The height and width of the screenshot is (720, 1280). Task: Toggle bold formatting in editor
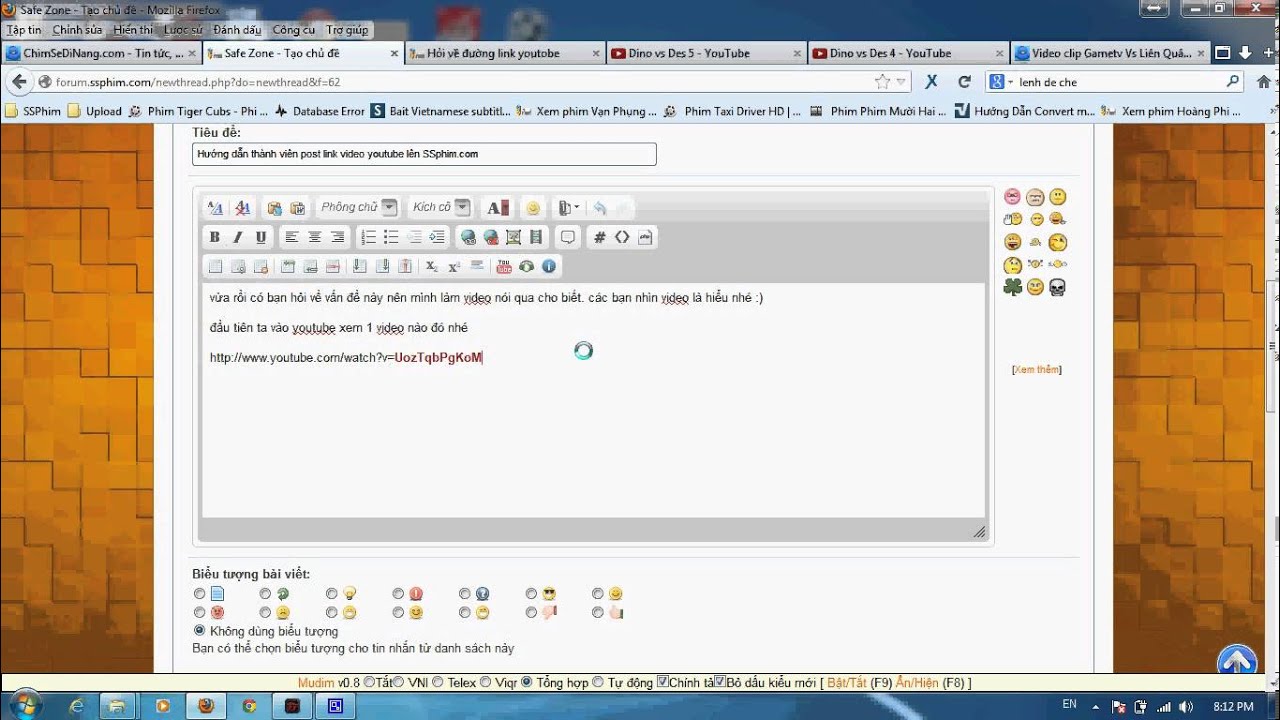pos(214,237)
